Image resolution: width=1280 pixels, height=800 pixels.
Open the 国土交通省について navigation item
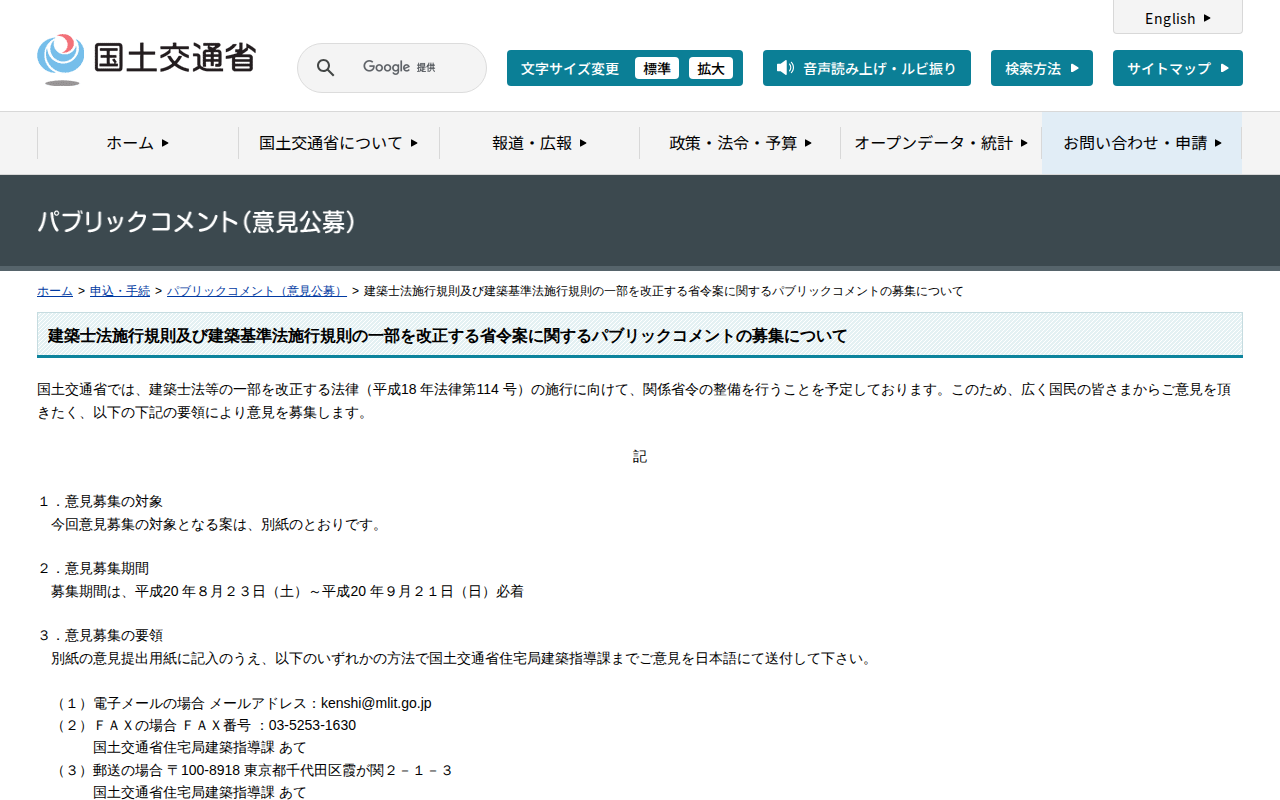tap(338, 143)
